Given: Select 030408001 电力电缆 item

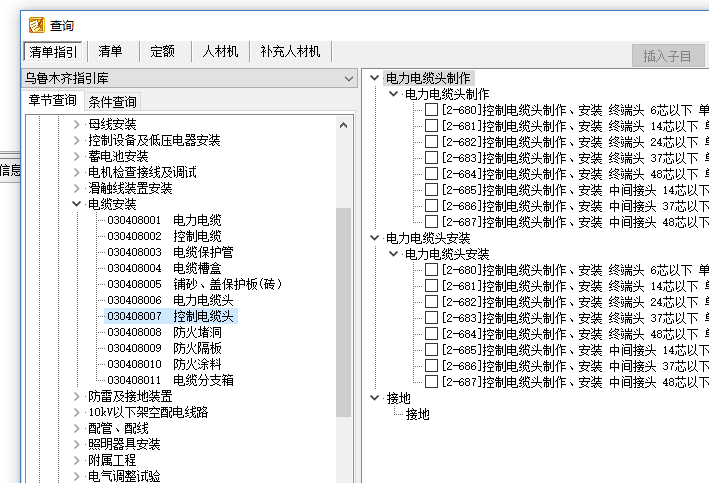Looking at the screenshot, I should click(165, 220).
